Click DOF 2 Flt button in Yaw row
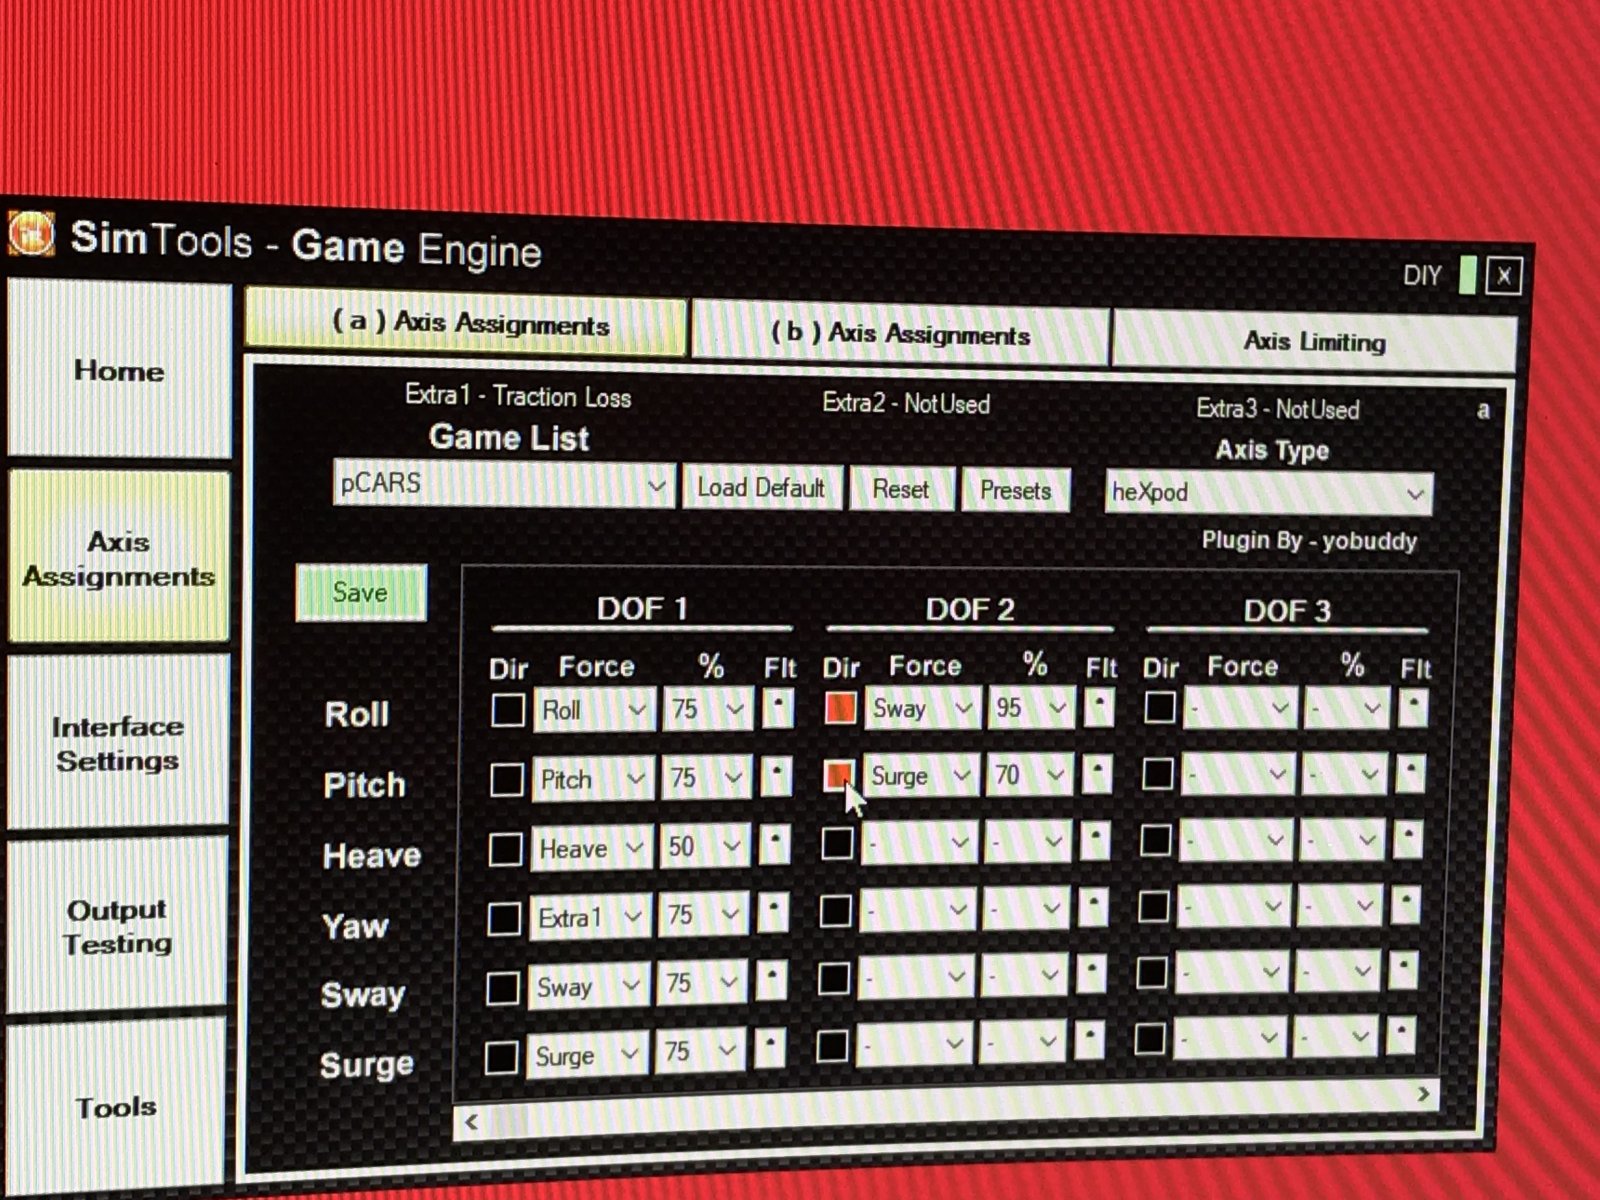This screenshot has width=1600, height=1200. 1093,907
